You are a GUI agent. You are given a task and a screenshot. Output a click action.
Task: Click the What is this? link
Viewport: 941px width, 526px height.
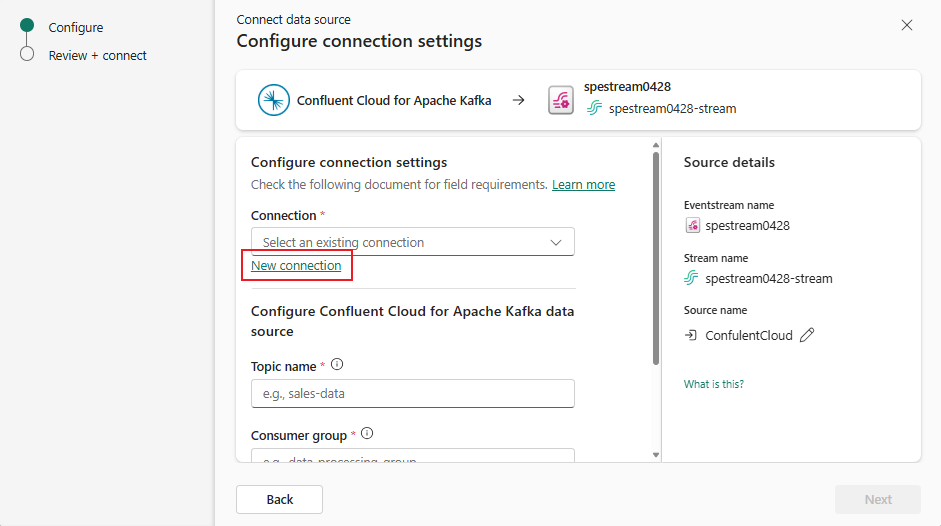[x=713, y=384]
